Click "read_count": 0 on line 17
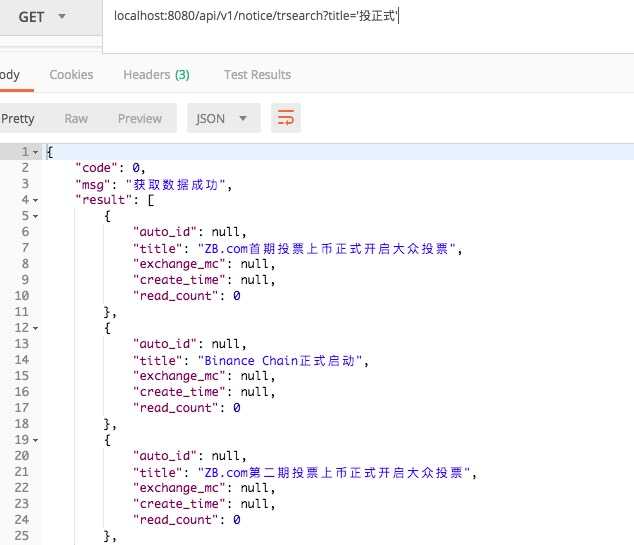Image resolution: width=634 pixels, height=545 pixels. coord(187,408)
